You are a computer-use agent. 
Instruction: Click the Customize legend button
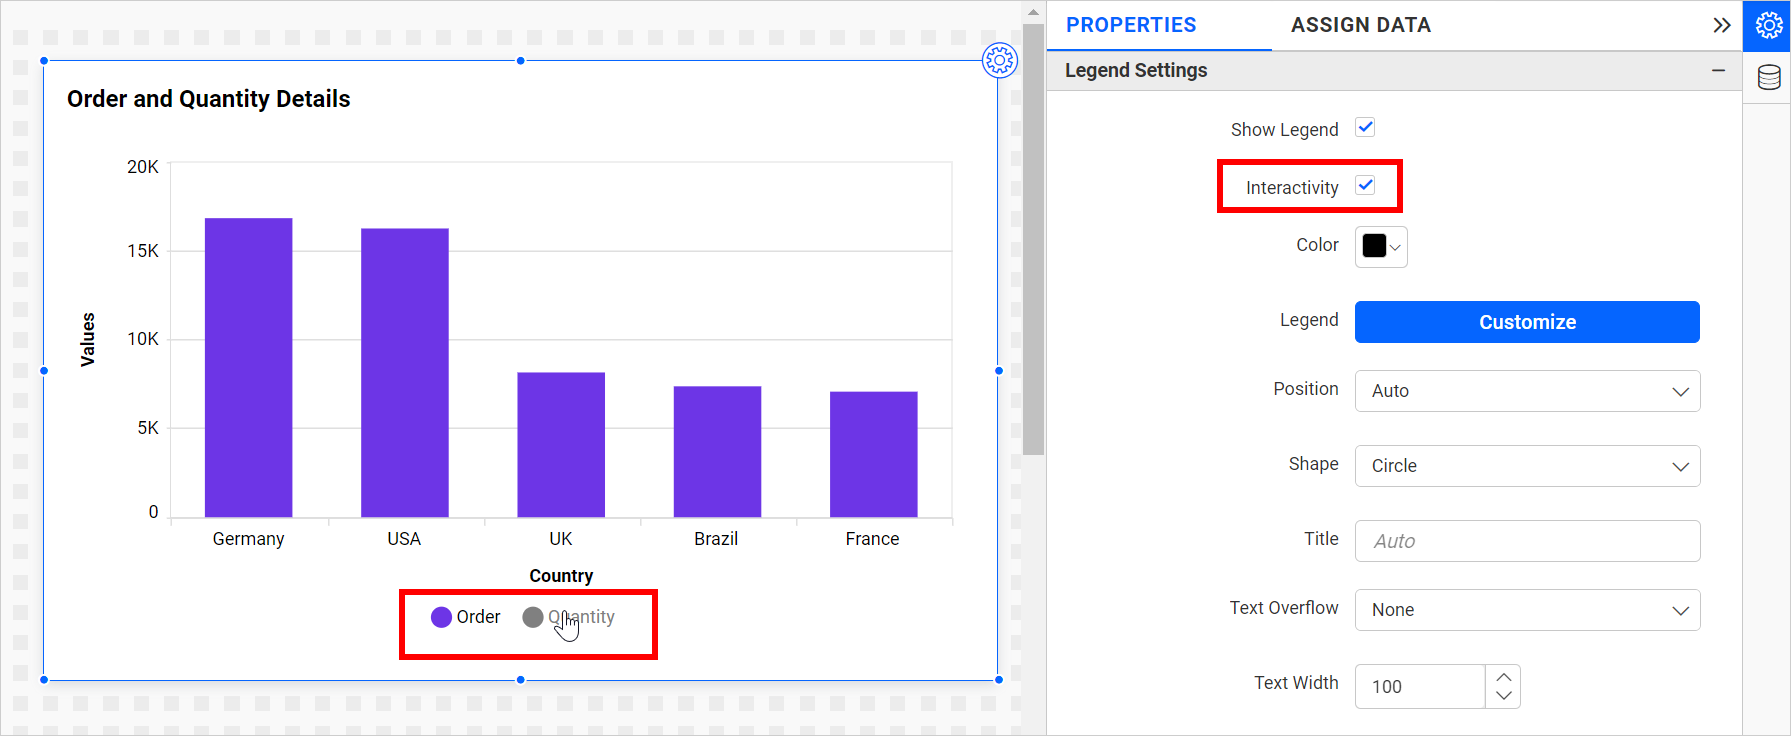(x=1527, y=322)
